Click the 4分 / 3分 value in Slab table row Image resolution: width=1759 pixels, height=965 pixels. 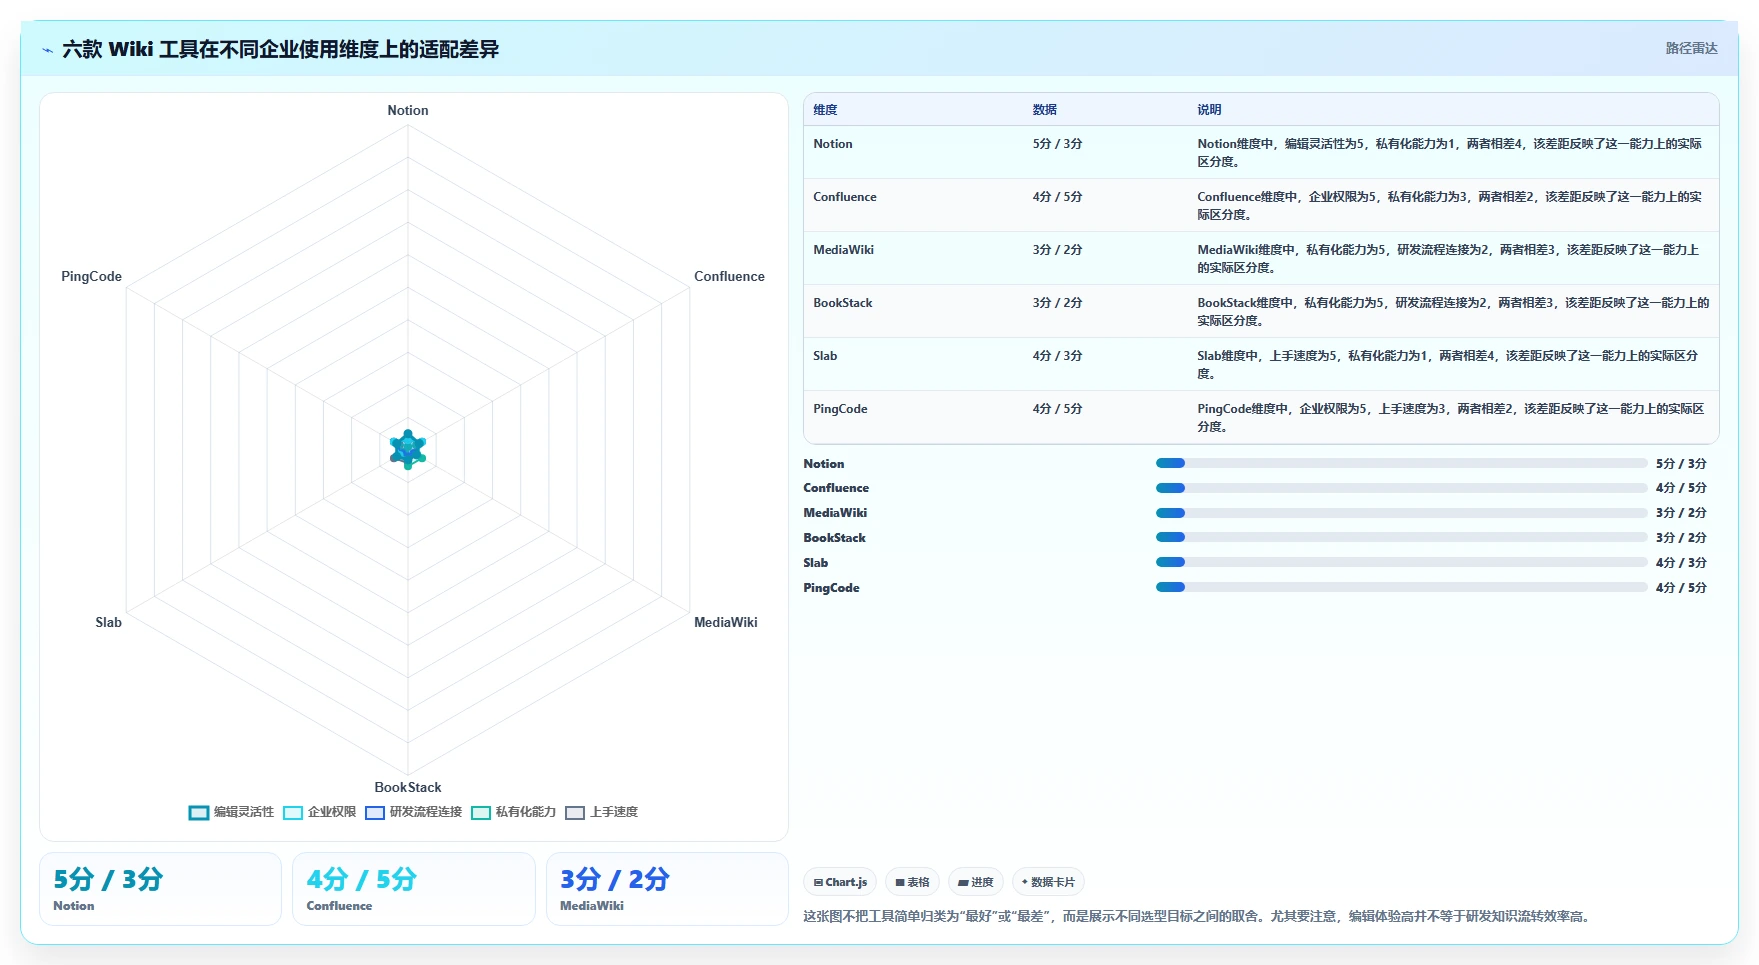coord(1058,356)
